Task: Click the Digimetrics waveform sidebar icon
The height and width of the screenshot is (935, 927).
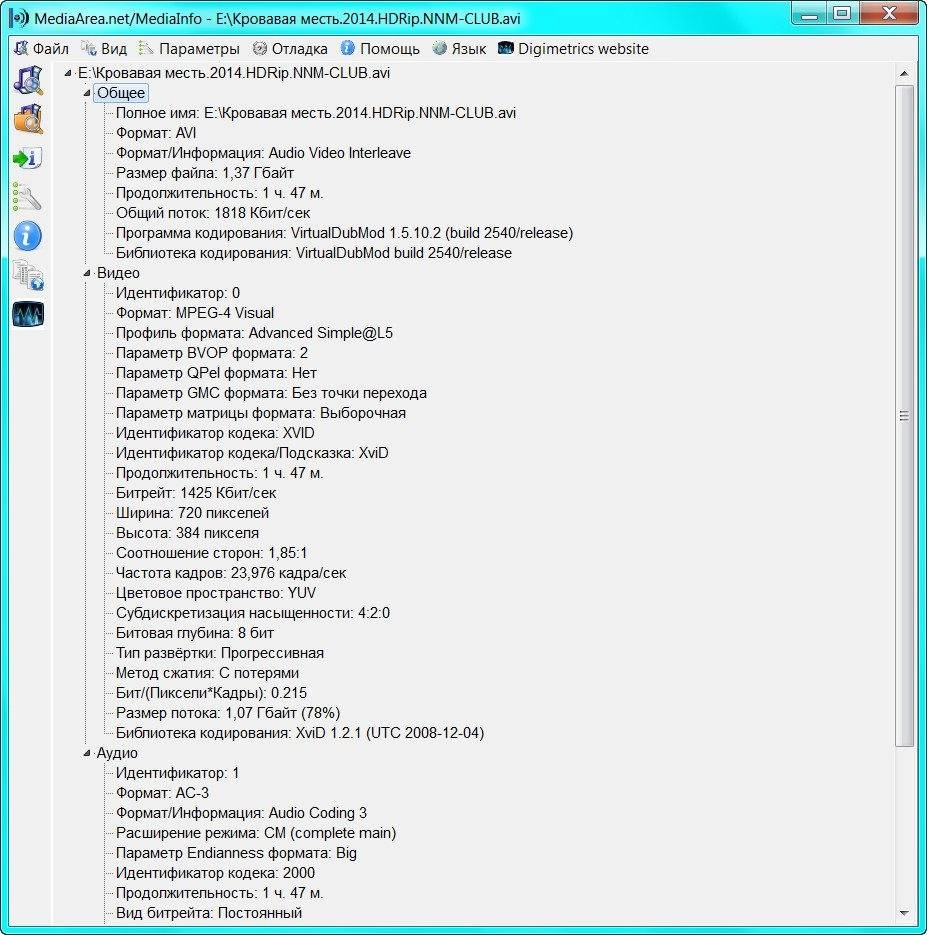Action: click(28, 314)
